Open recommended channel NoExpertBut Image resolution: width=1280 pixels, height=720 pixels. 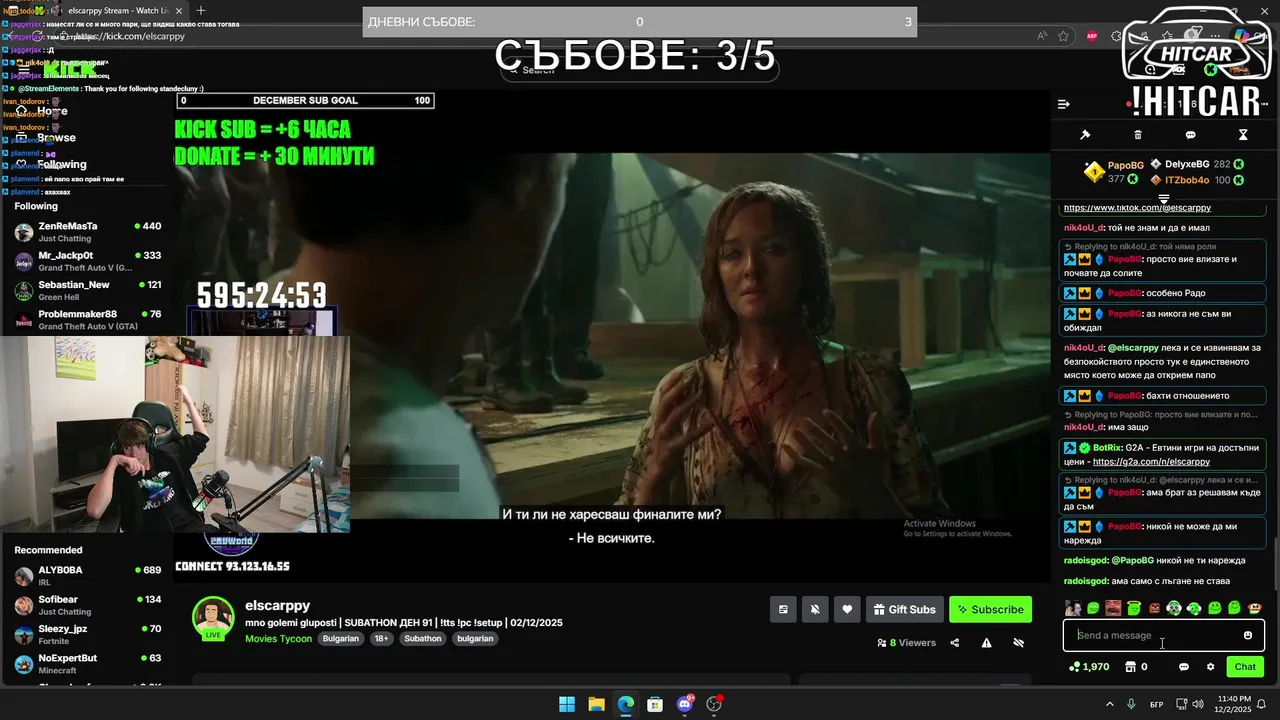point(87,663)
